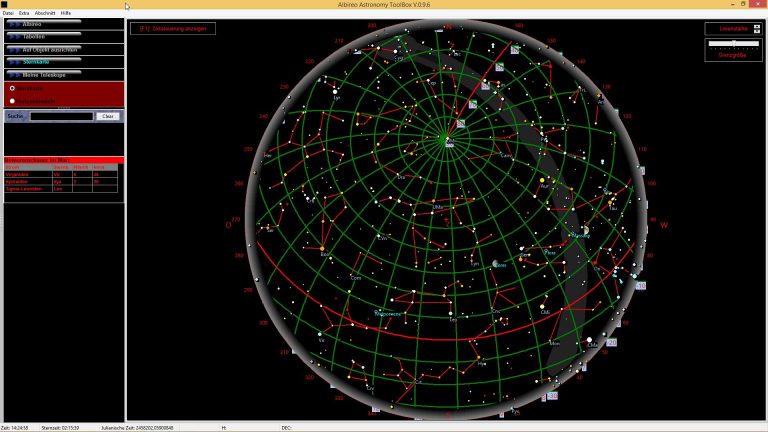Click the bright star Vega near Lyr
Screen dimensions: 768x432
(336, 92)
